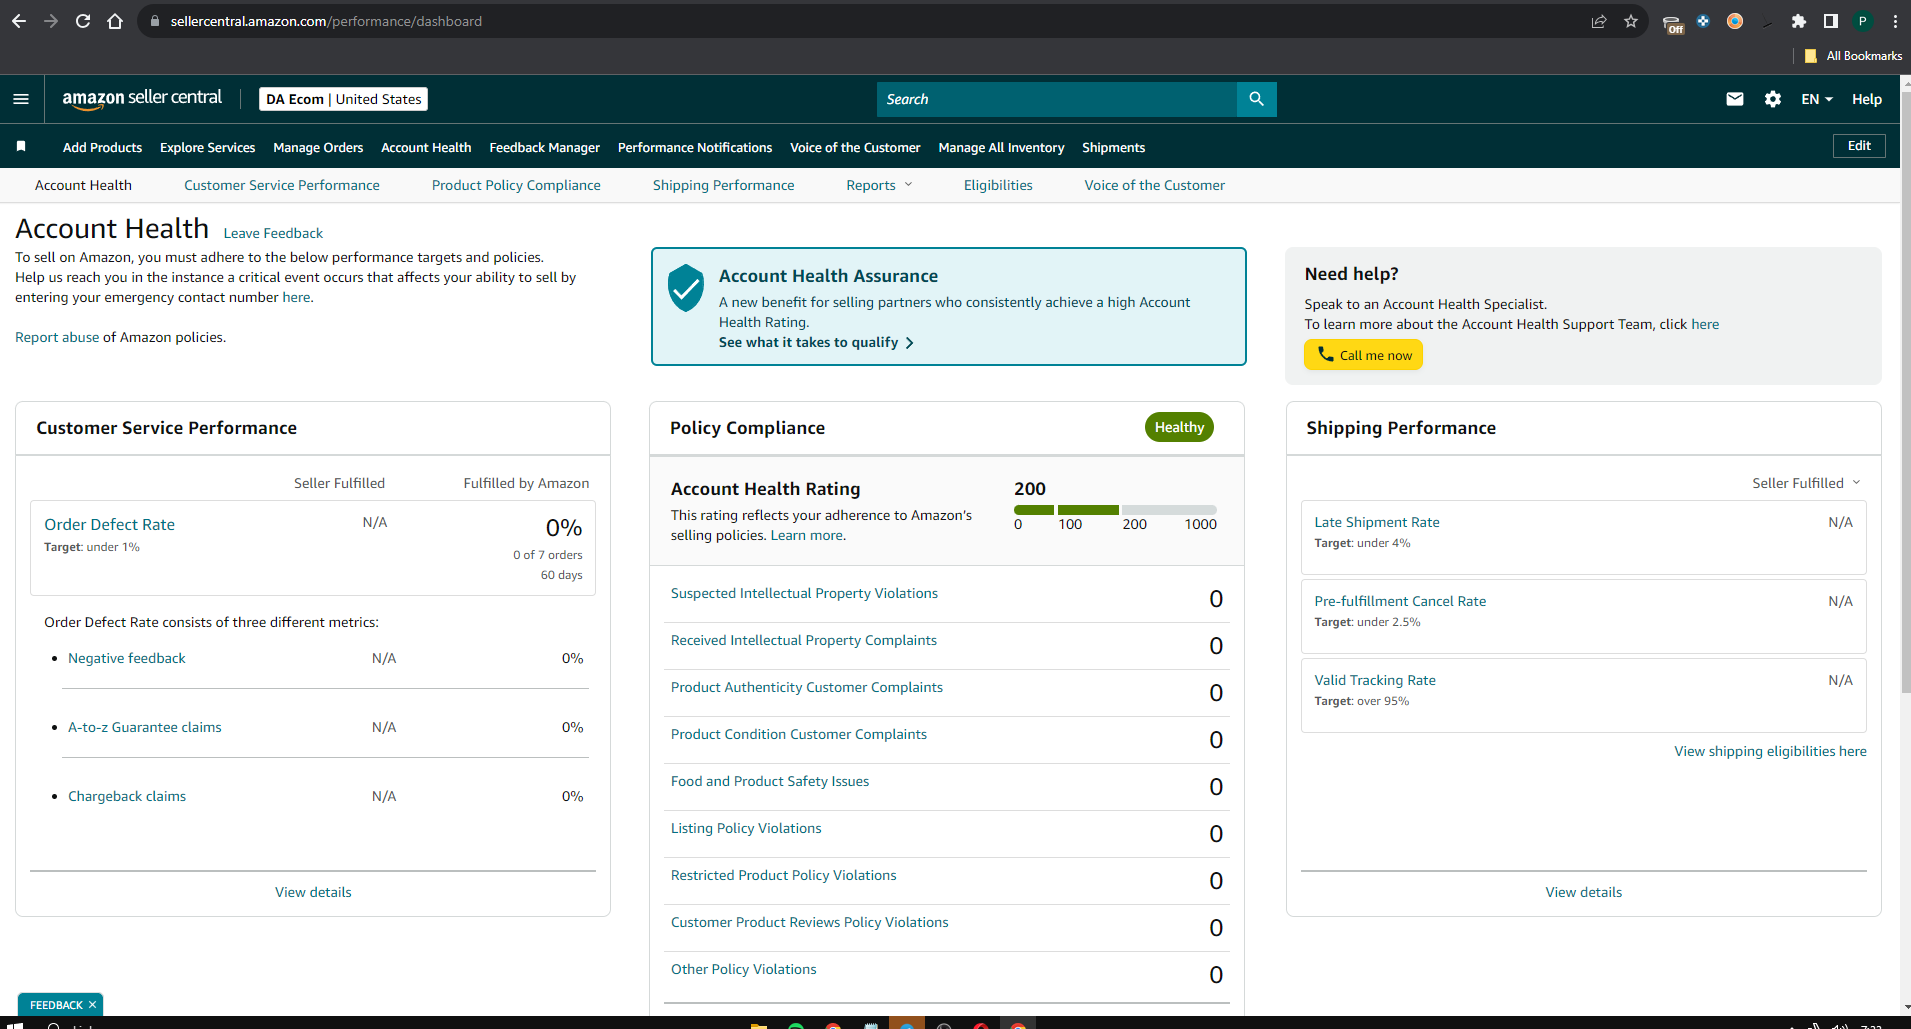The width and height of the screenshot is (1911, 1029).
Task: Open the settings gear icon
Action: (1773, 99)
